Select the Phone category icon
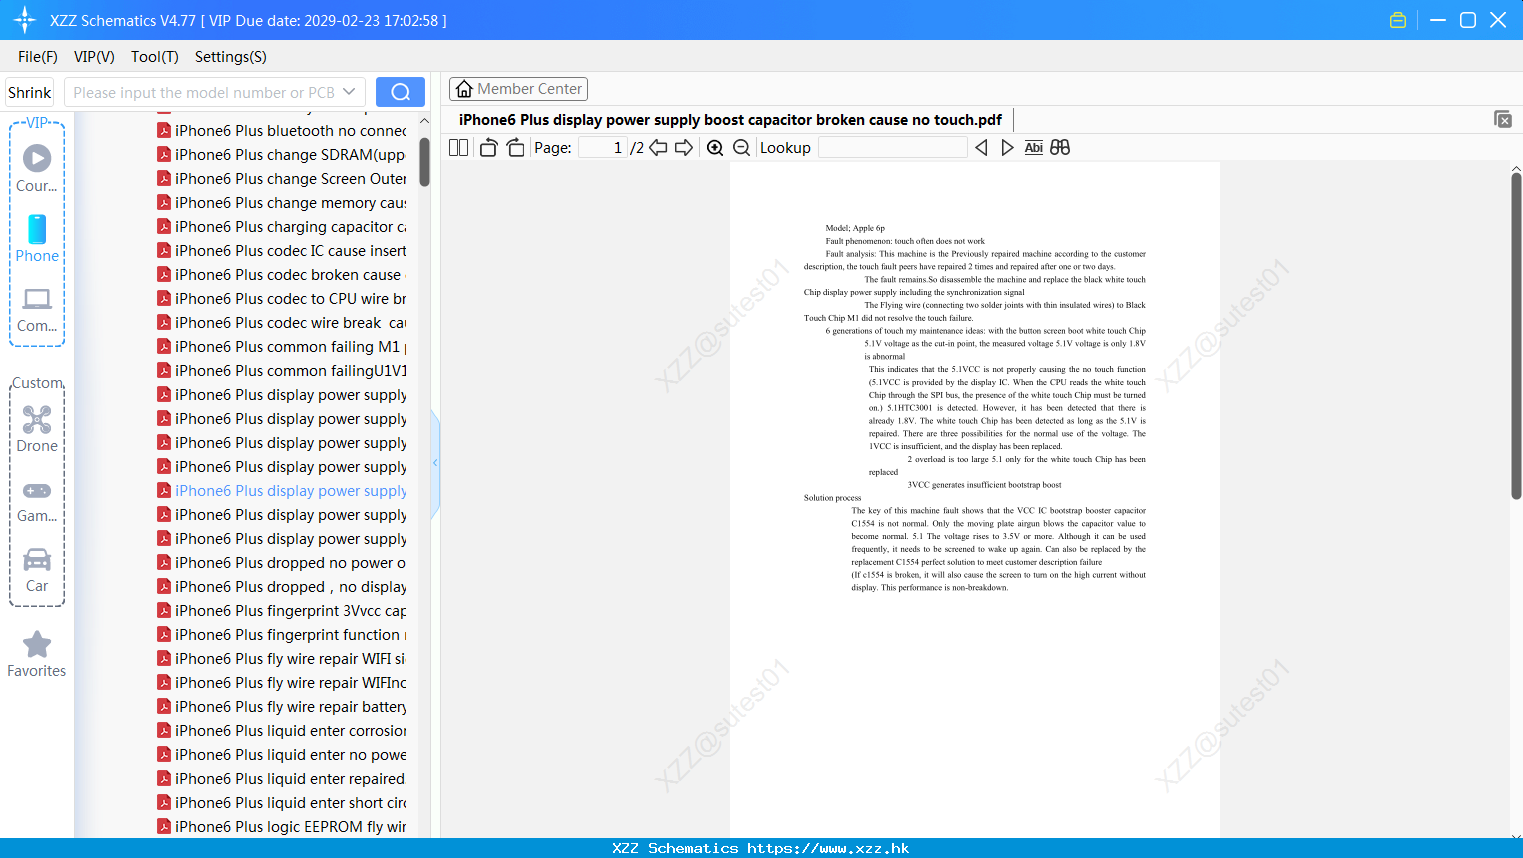1523x858 pixels. click(x=37, y=239)
